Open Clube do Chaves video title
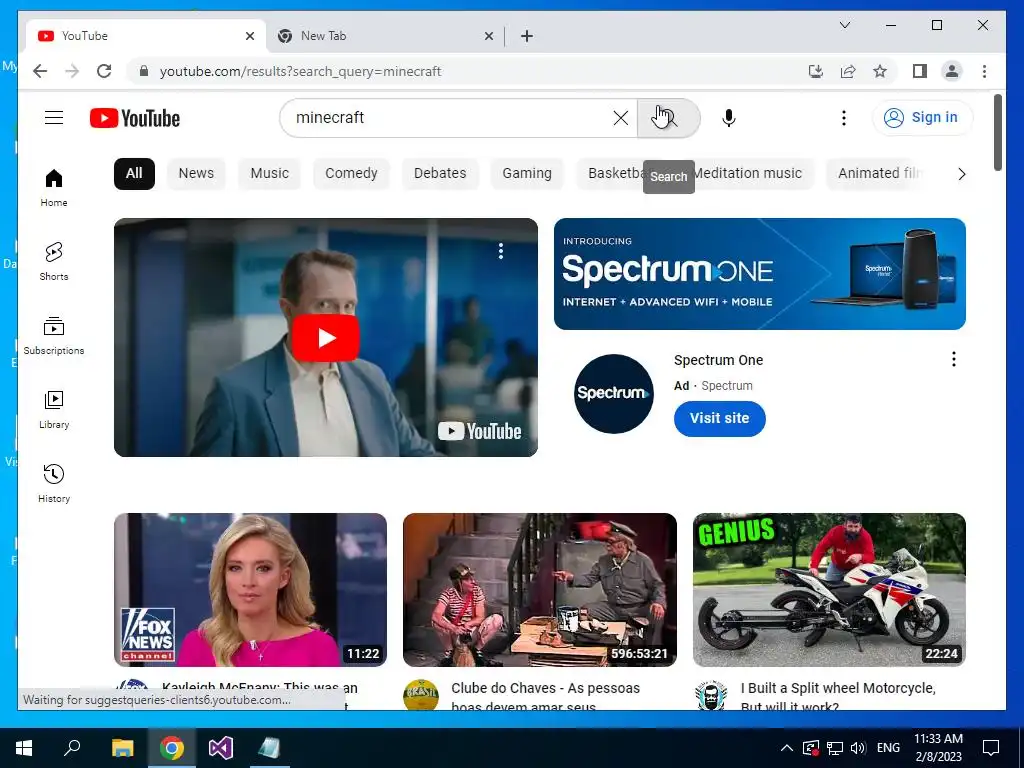Screen dimensions: 1024x768 (x=545, y=696)
